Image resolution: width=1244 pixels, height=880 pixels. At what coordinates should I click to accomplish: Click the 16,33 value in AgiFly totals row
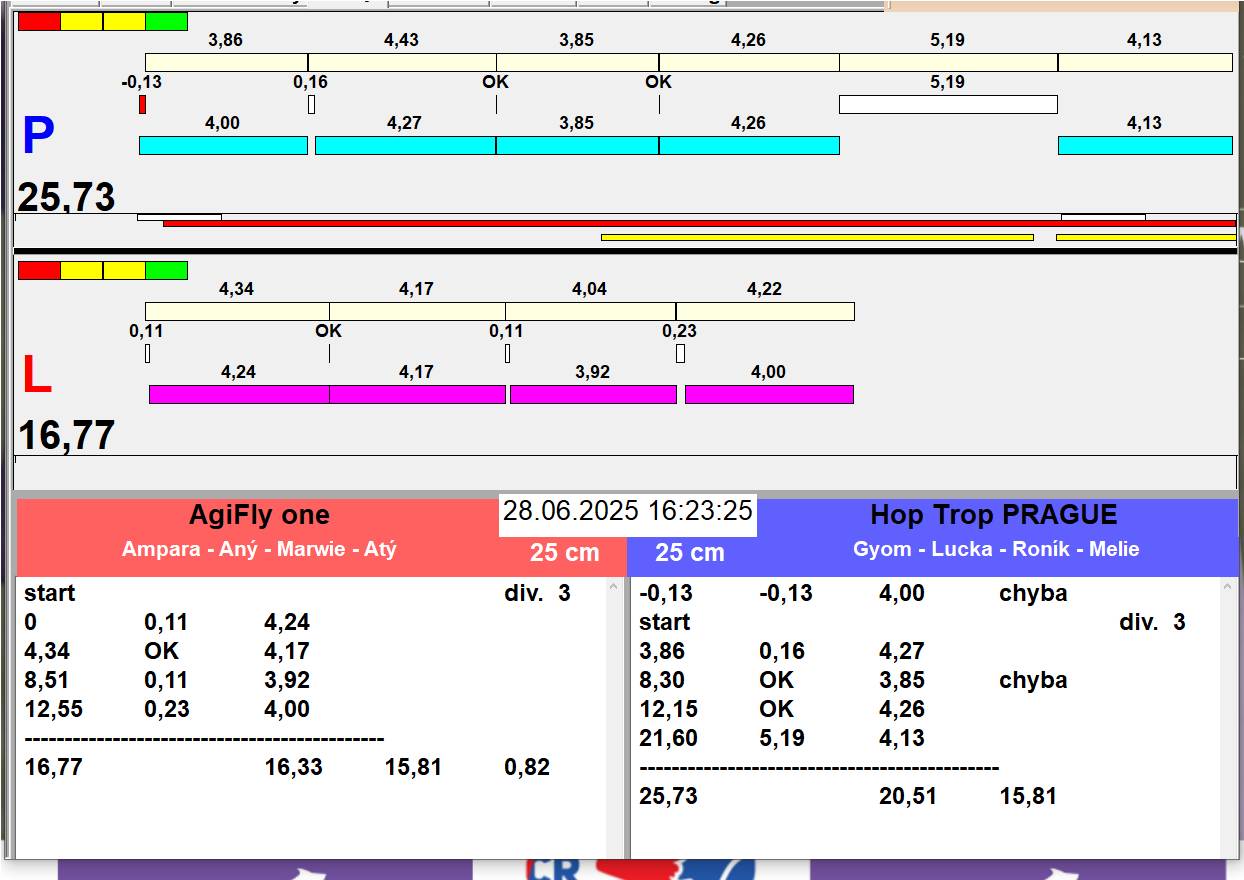[x=293, y=767]
